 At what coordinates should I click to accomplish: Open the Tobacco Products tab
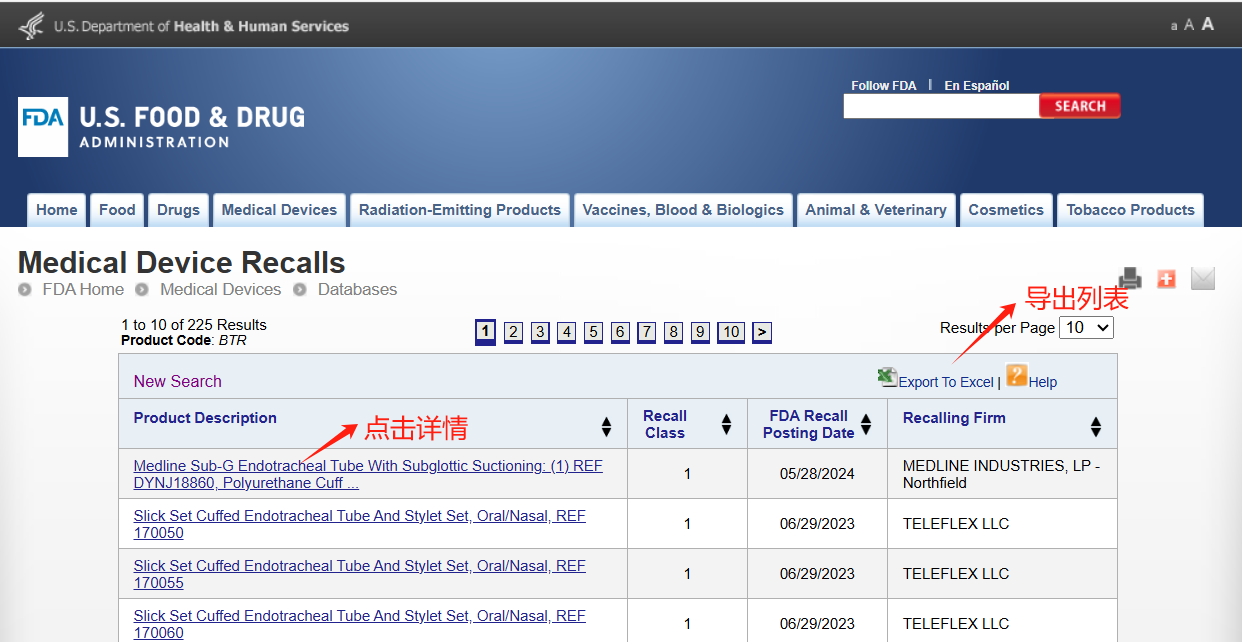[1131, 210]
